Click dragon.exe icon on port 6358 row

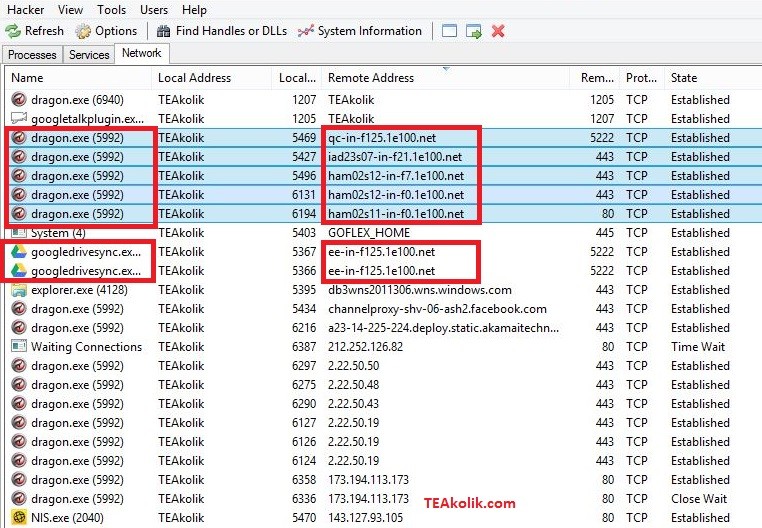tap(18, 479)
